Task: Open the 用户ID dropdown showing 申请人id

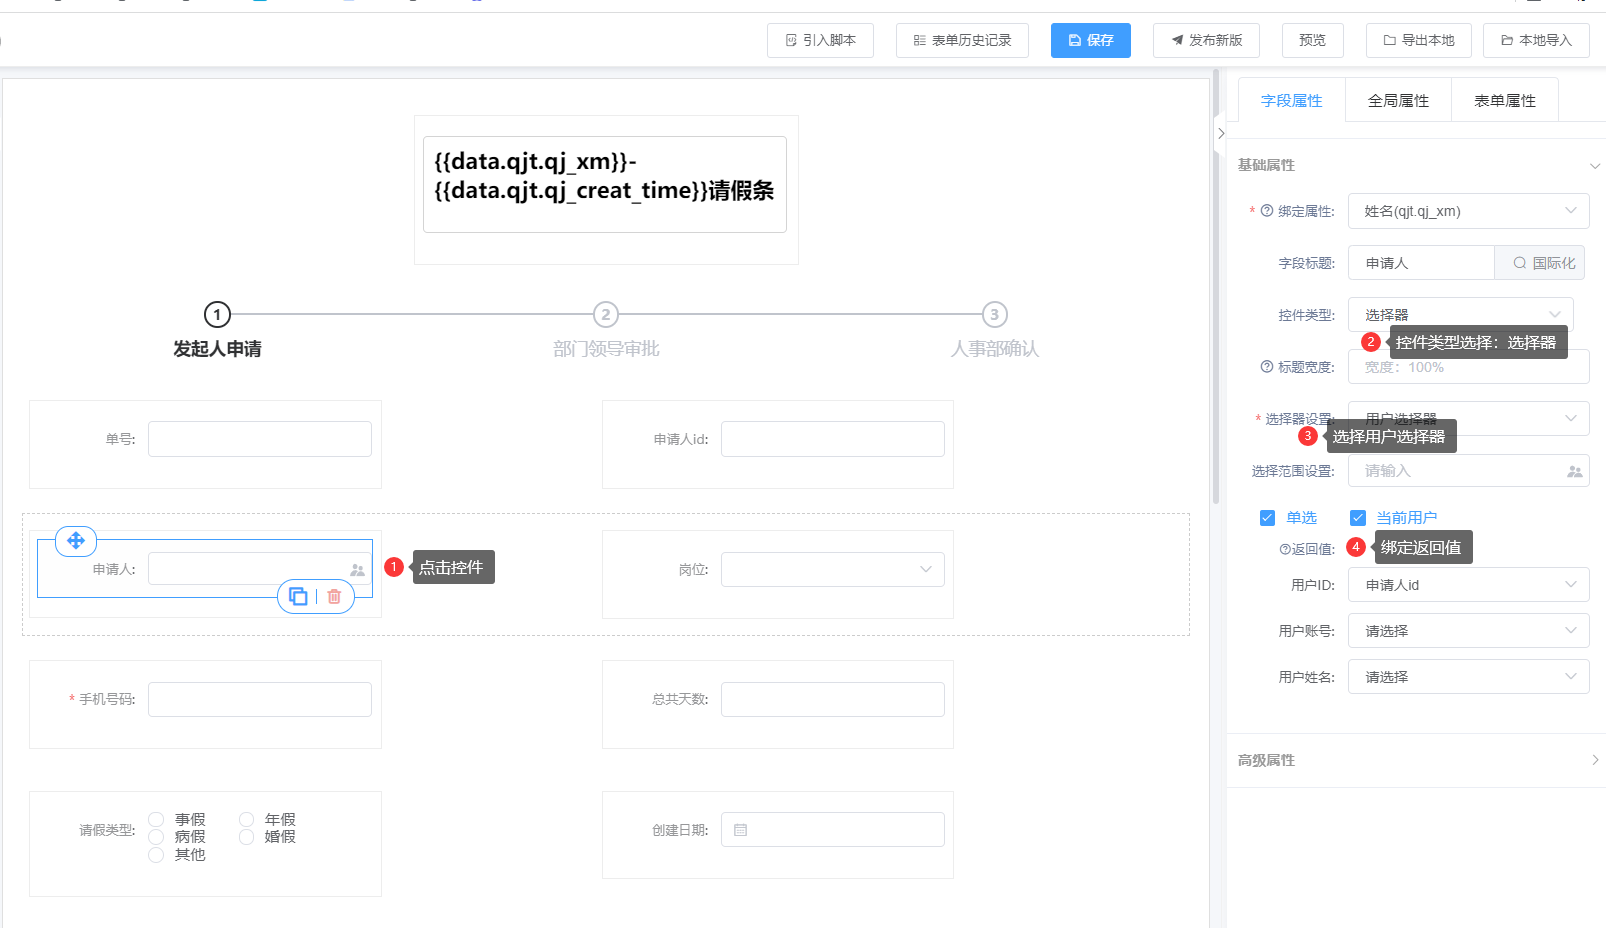Action: click(x=1468, y=585)
